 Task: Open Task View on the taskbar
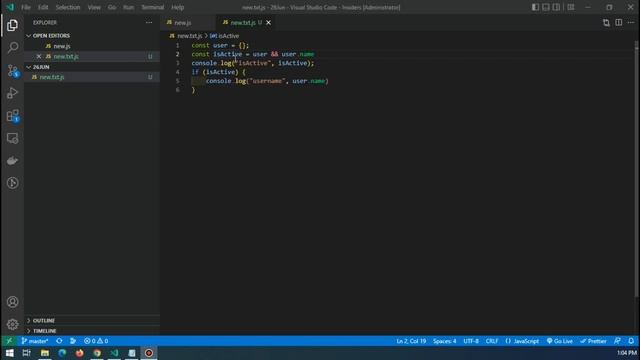click(27, 353)
